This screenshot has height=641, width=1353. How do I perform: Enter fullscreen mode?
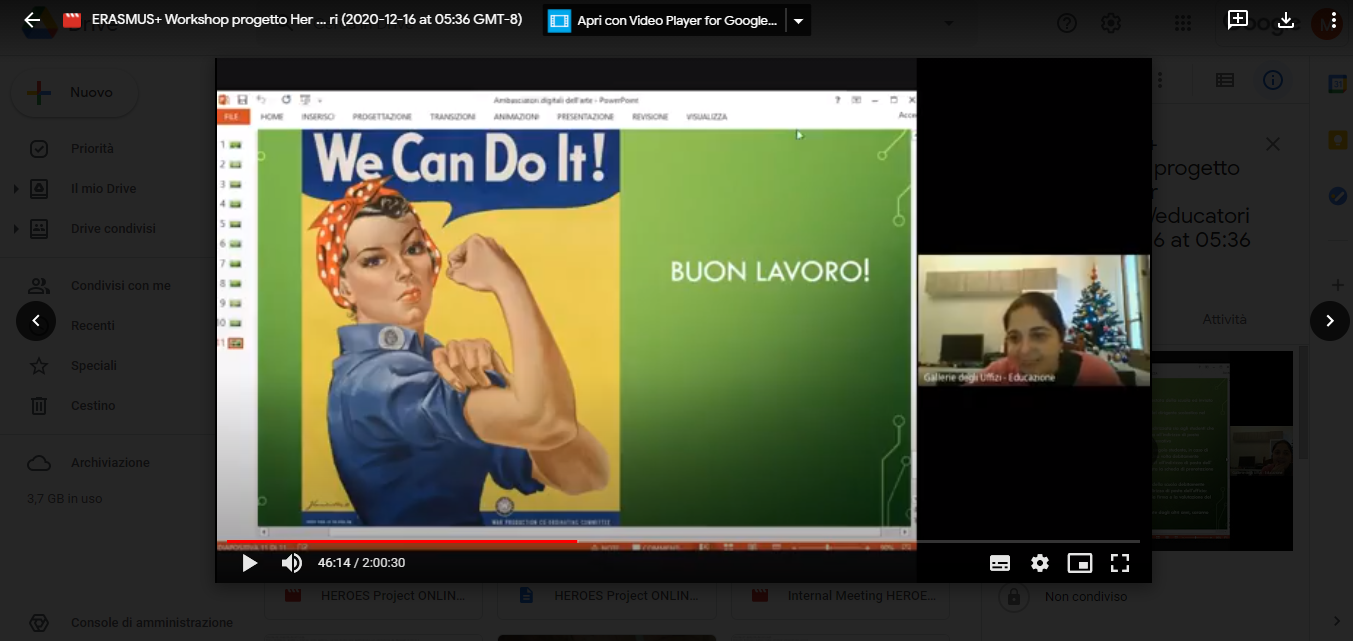point(1120,563)
